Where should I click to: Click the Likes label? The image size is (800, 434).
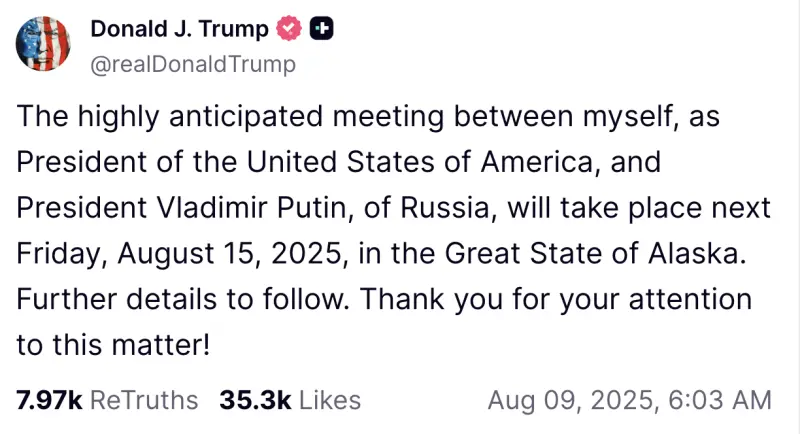tap(330, 400)
